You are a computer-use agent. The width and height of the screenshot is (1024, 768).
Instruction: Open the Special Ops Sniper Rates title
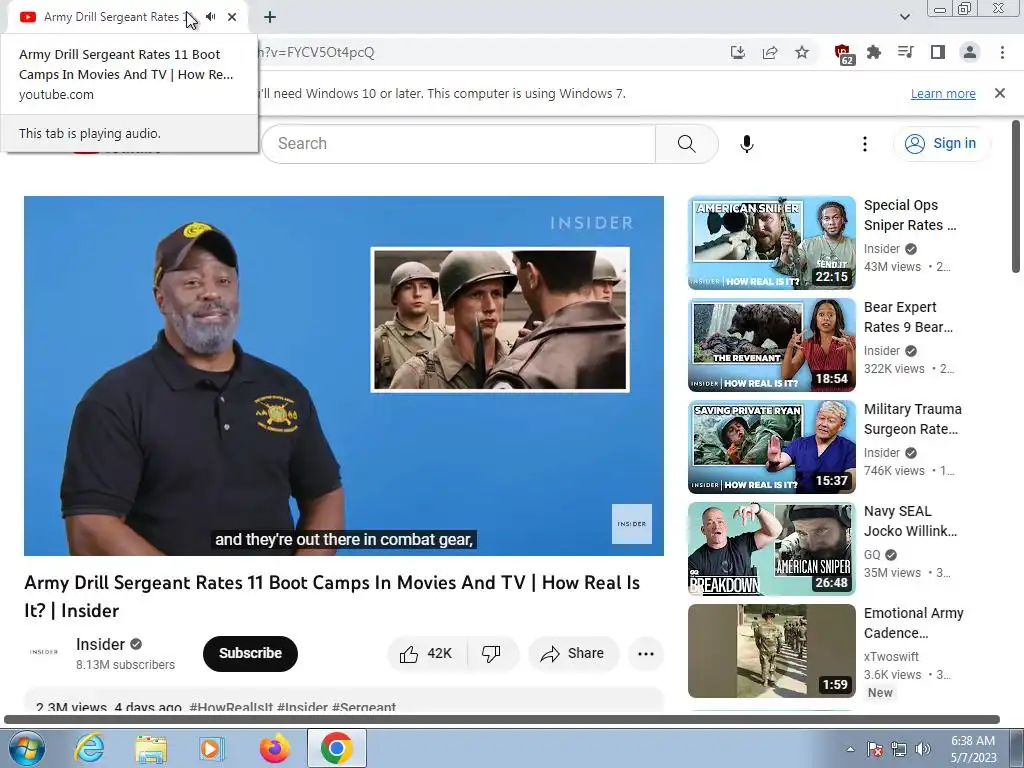click(x=910, y=215)
